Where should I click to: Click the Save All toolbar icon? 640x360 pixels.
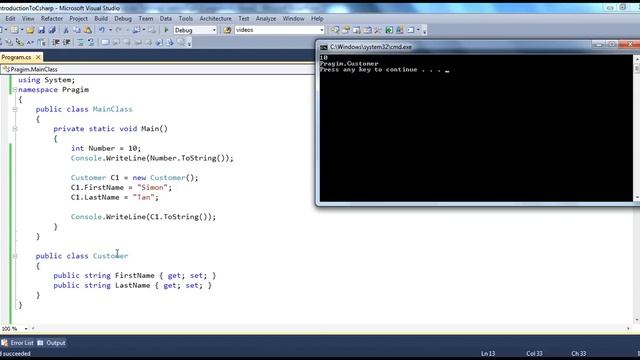[52, 30]
